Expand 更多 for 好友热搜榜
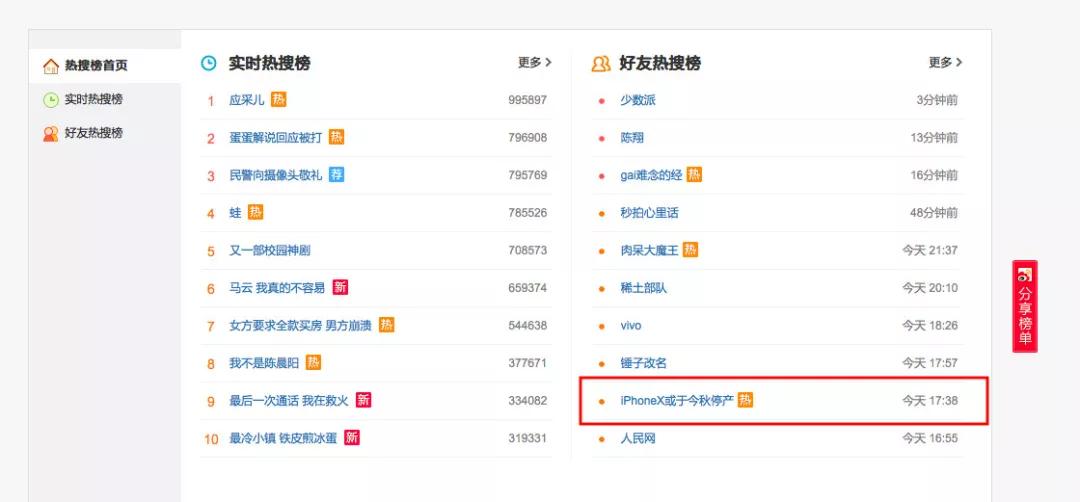 pos(946,63)
